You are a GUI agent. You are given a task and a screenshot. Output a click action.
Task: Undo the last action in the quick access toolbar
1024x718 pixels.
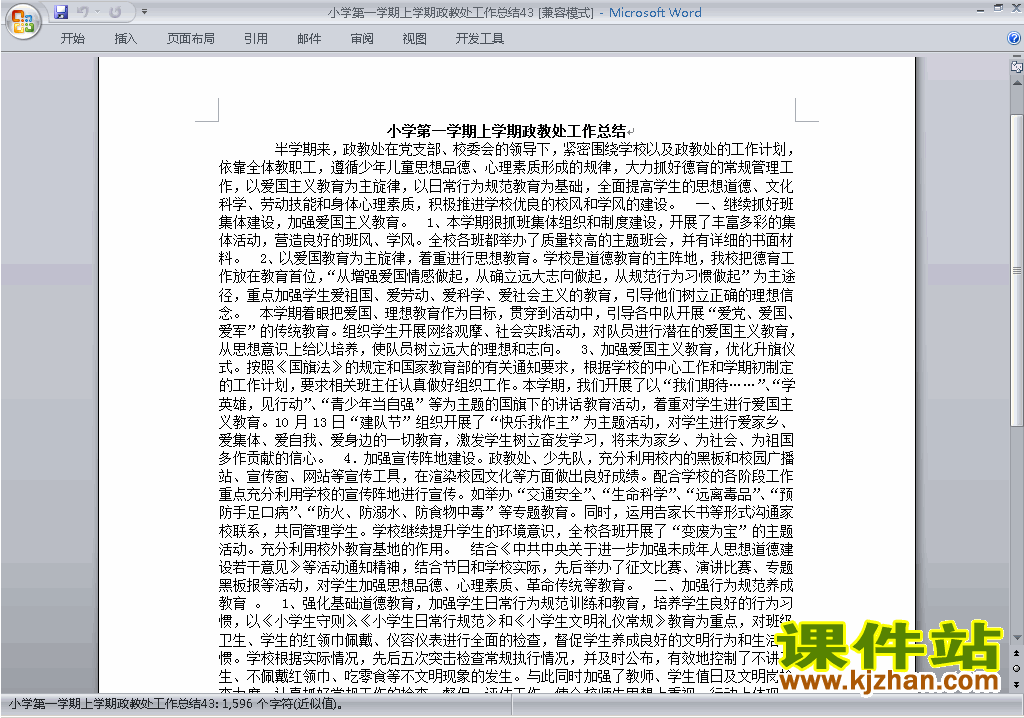pos(82,12)
